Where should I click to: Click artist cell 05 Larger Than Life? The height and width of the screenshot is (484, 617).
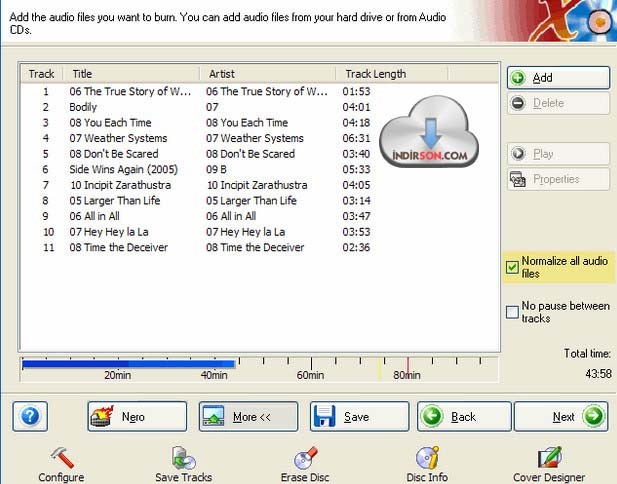[x=251, y=201]
